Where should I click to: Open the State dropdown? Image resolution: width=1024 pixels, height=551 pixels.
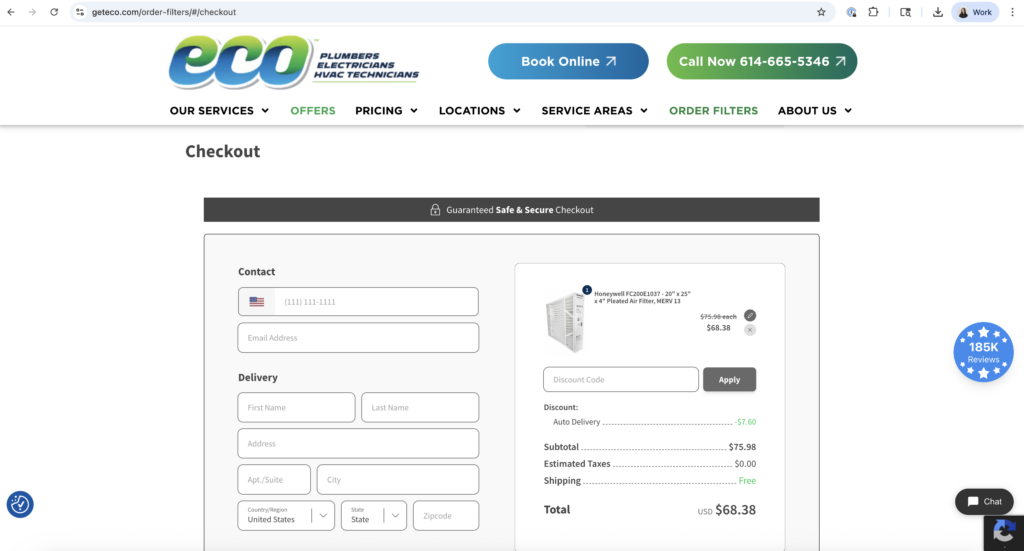[374, 516]
